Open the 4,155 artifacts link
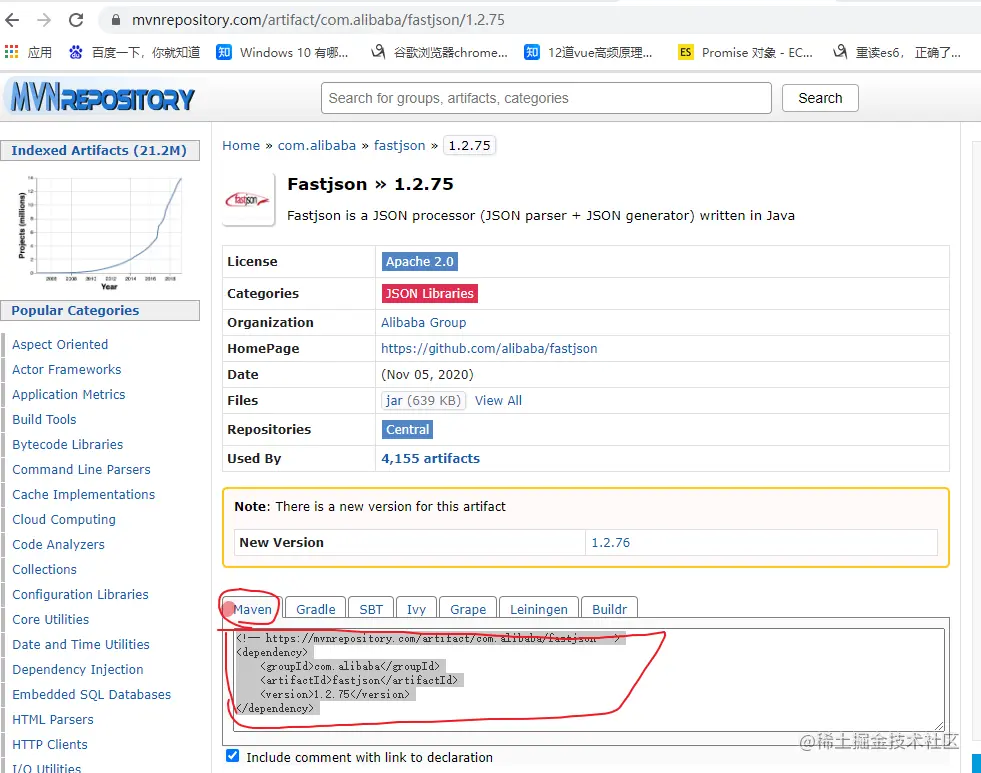The width and height of the screenshot is (981, 773). 430,458
